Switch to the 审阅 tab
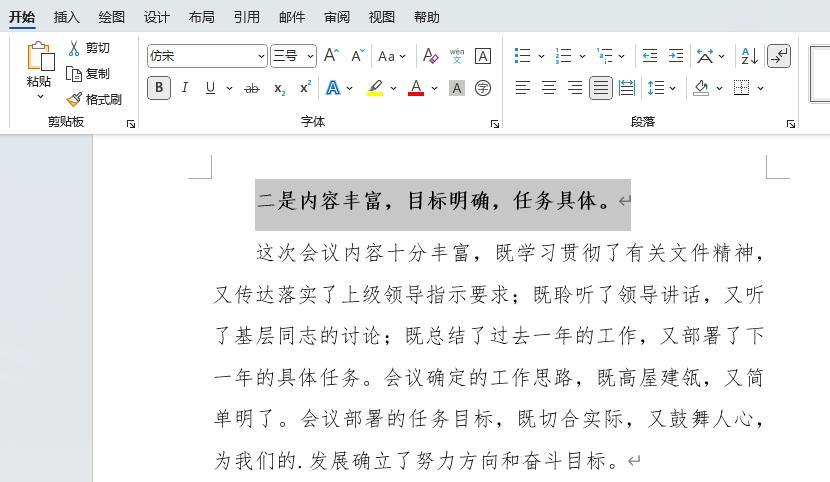 tap(337, 17)
